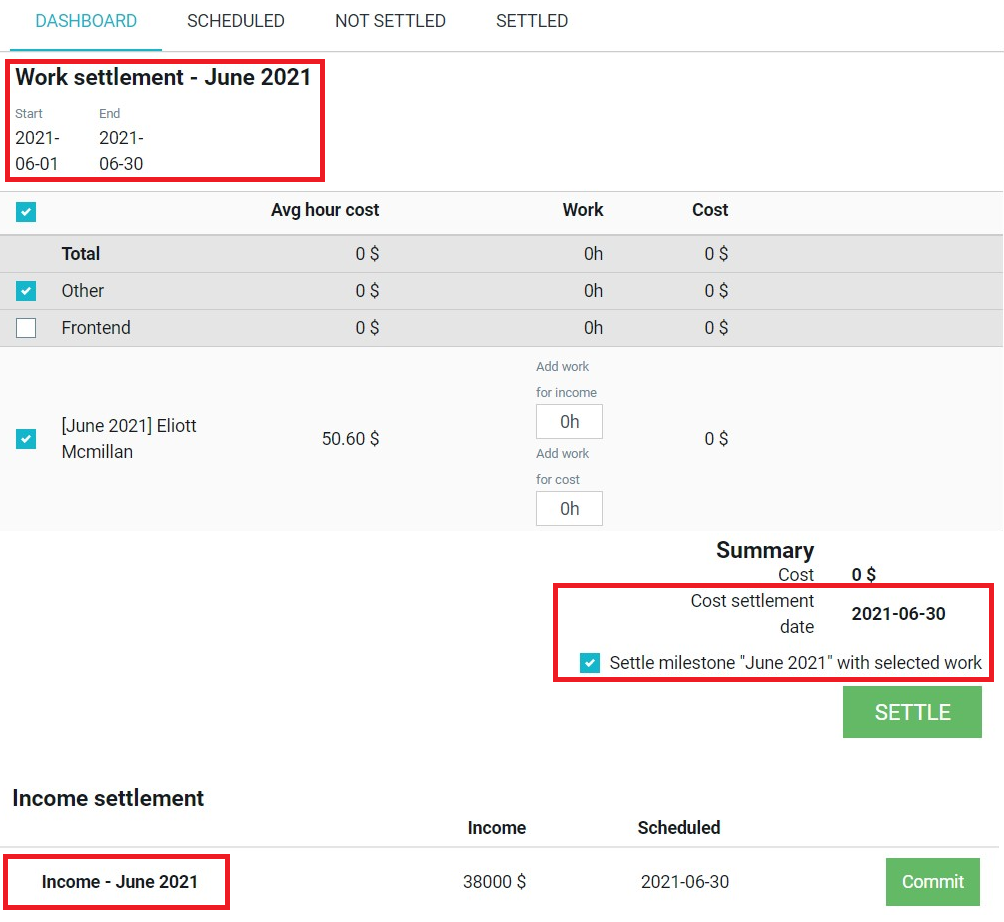
Task: Click the Cost settlement date 2021-06-30 value
Action: (898, 613)
